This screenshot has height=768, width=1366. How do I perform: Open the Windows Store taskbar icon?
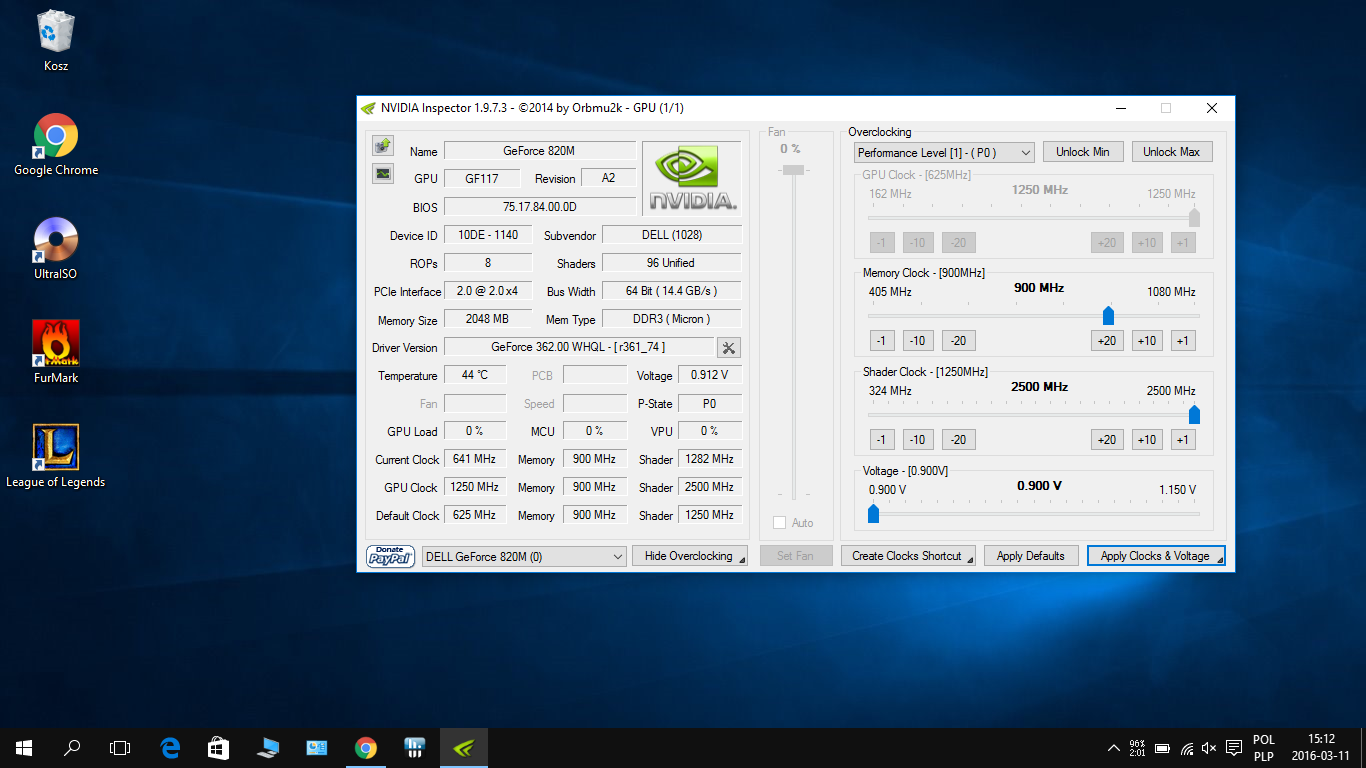[x=218, y=748]
